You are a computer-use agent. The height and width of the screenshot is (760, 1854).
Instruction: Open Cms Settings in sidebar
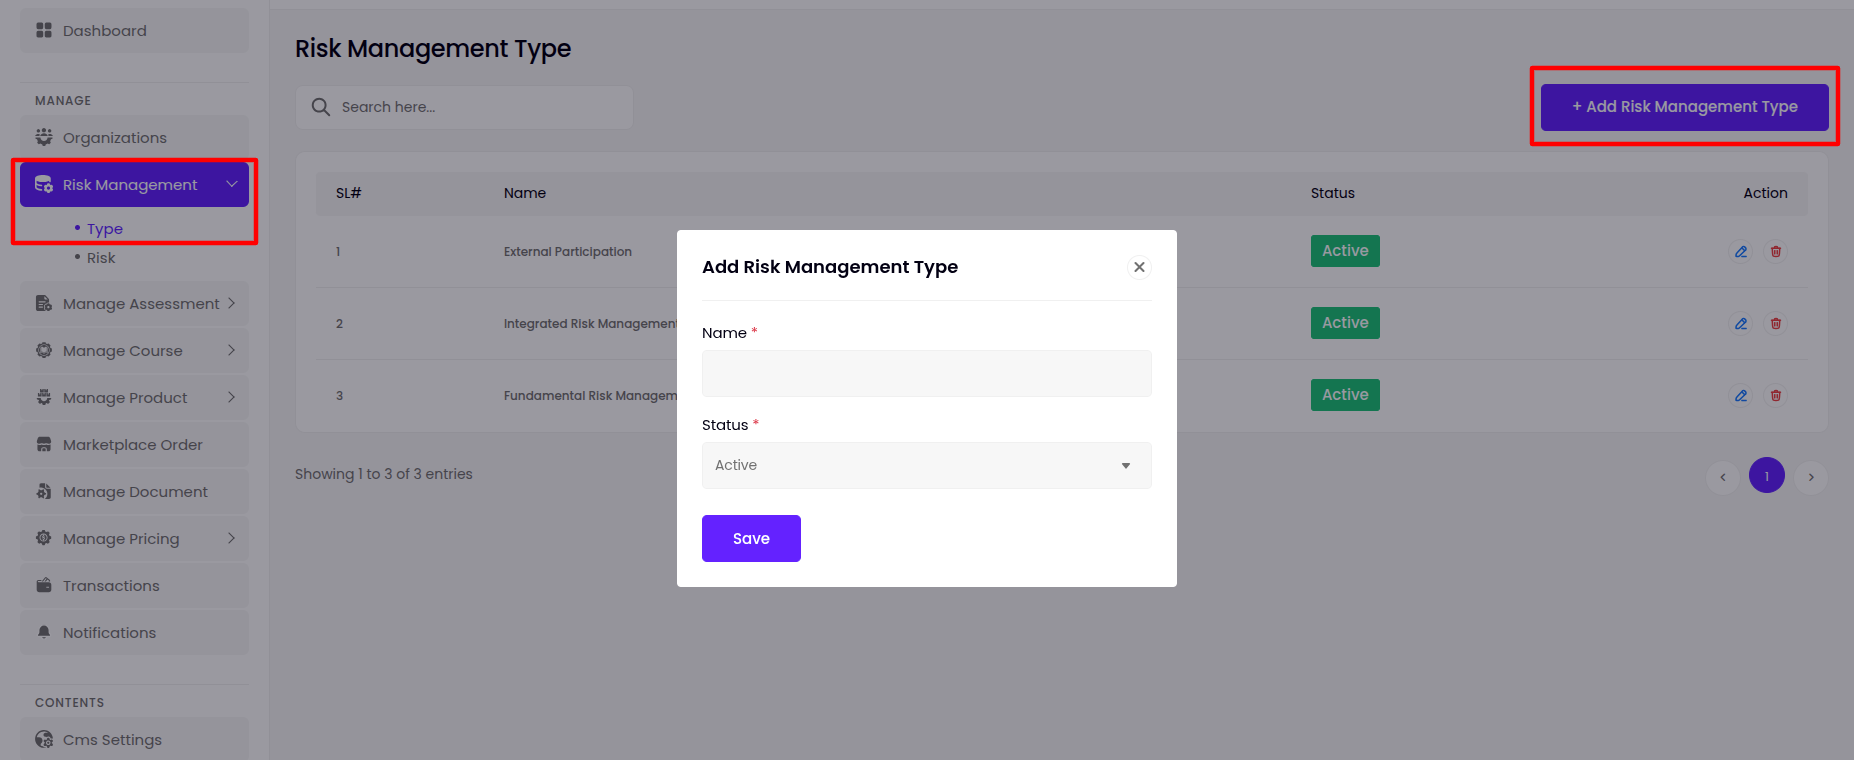tap(112, 740)
